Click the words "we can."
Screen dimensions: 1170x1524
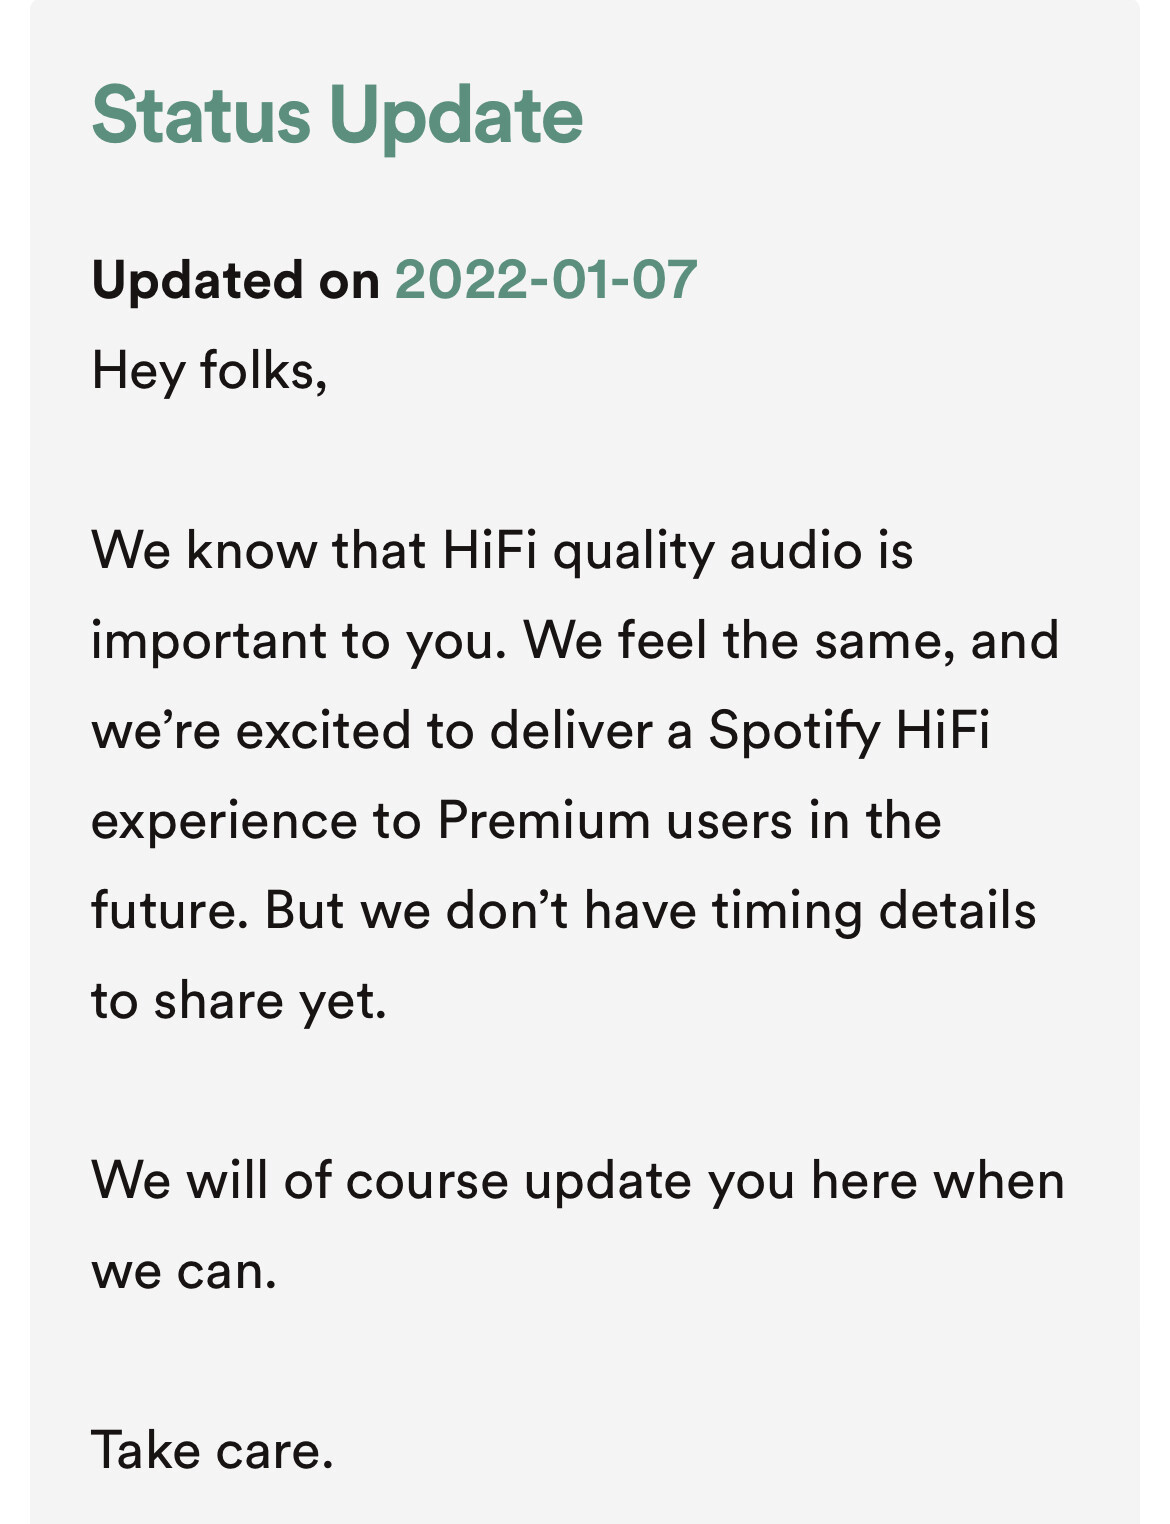pos(184,1271)
